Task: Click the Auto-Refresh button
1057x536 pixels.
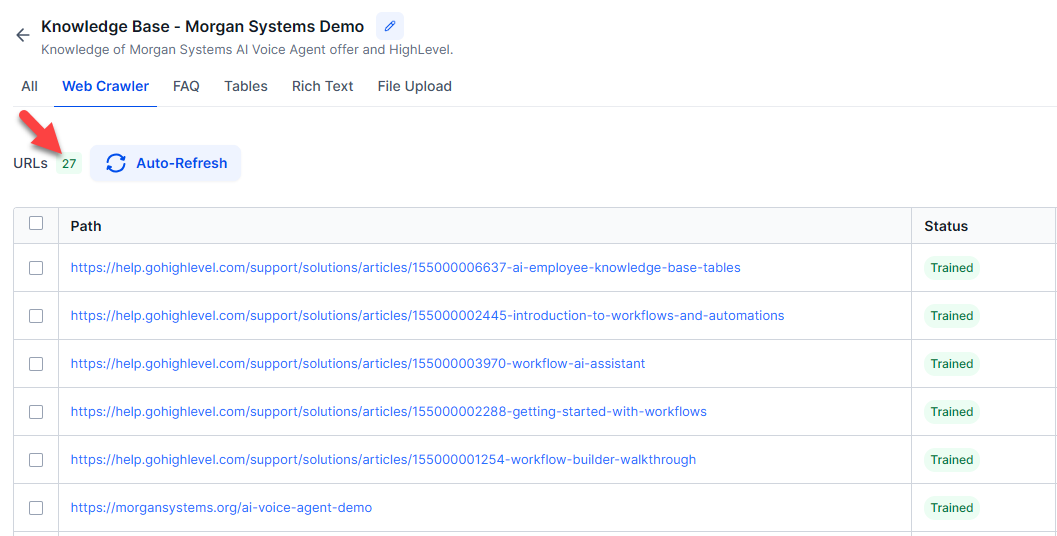Action: tap(165, 163)
